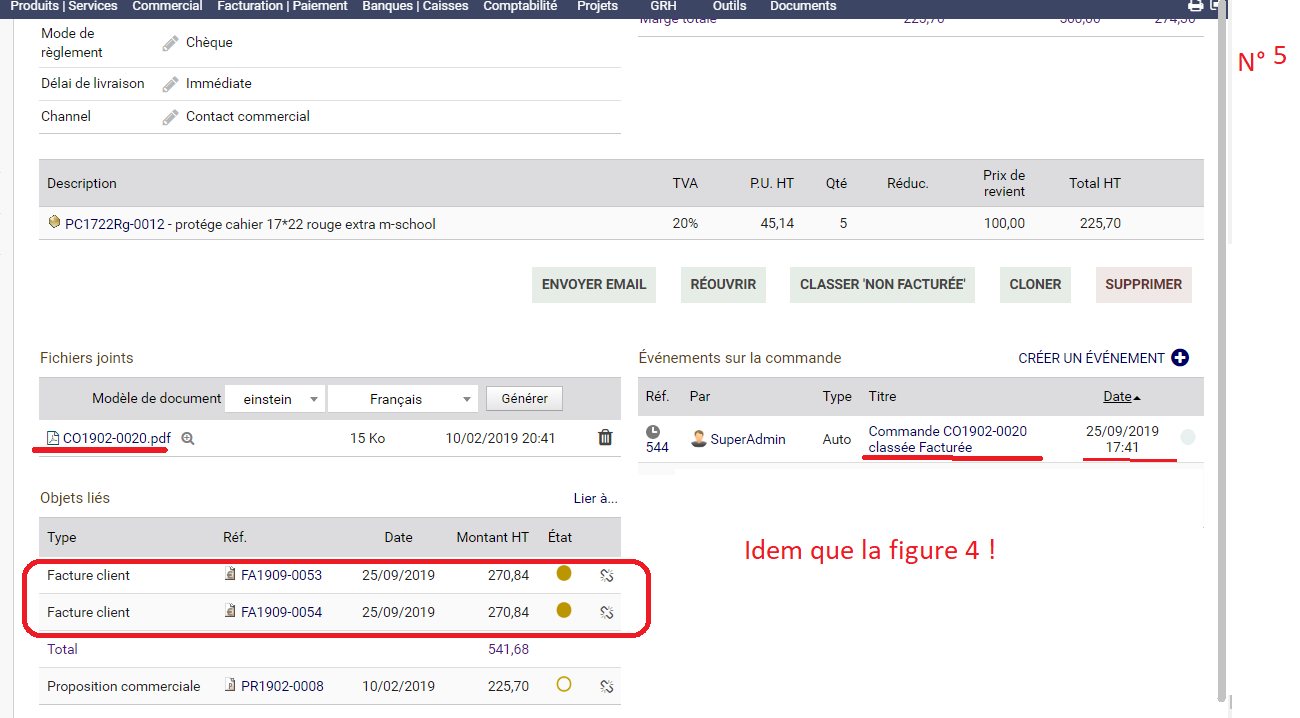This screenshot has width=1300, height=718.
Task: Click CRÉER UN ÉVÉNEMENT link
Action: [1091, 358]
